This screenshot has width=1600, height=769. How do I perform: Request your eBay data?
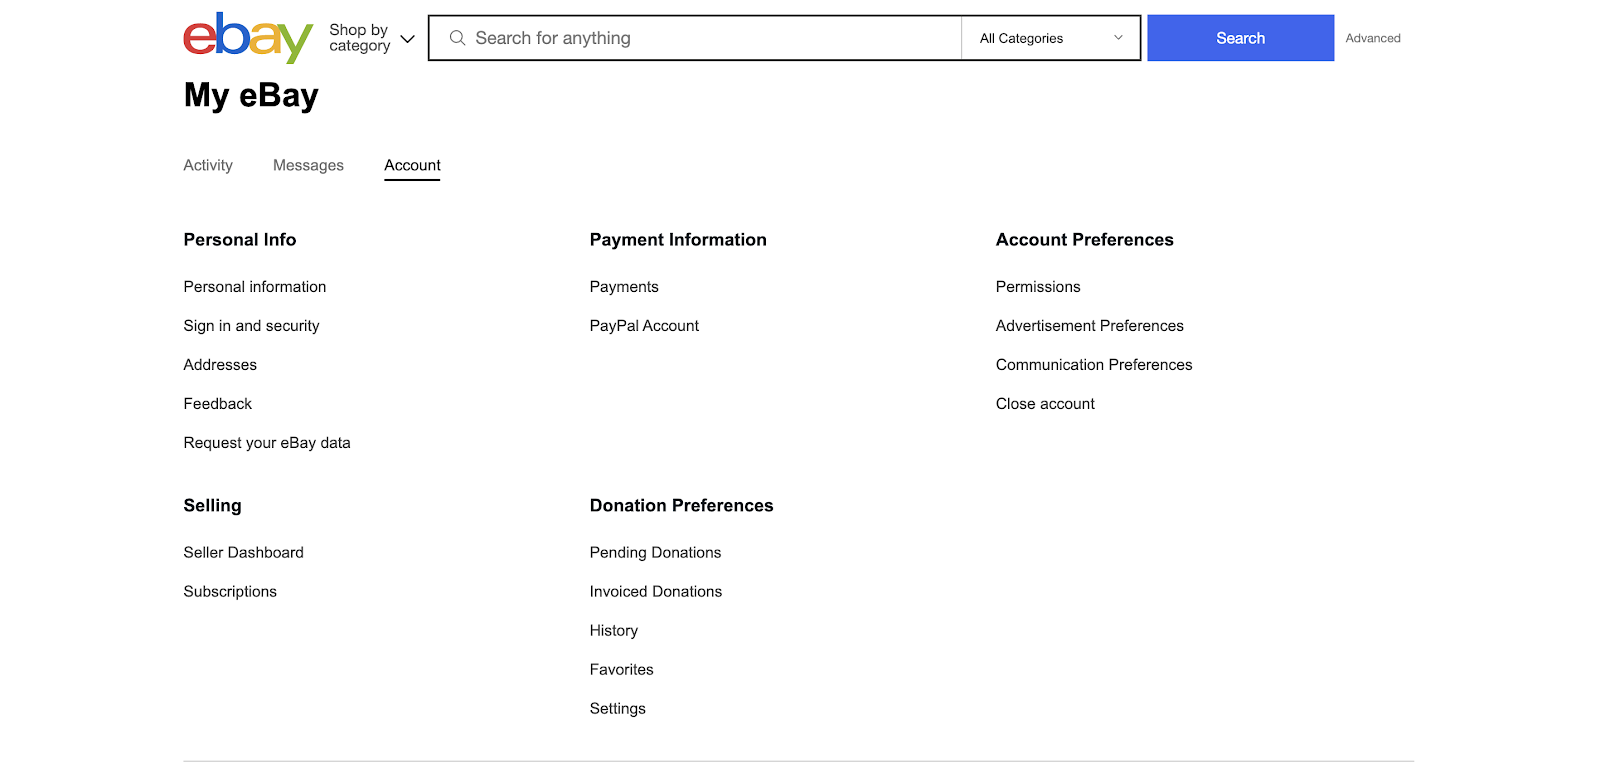[x=266, y=442]
